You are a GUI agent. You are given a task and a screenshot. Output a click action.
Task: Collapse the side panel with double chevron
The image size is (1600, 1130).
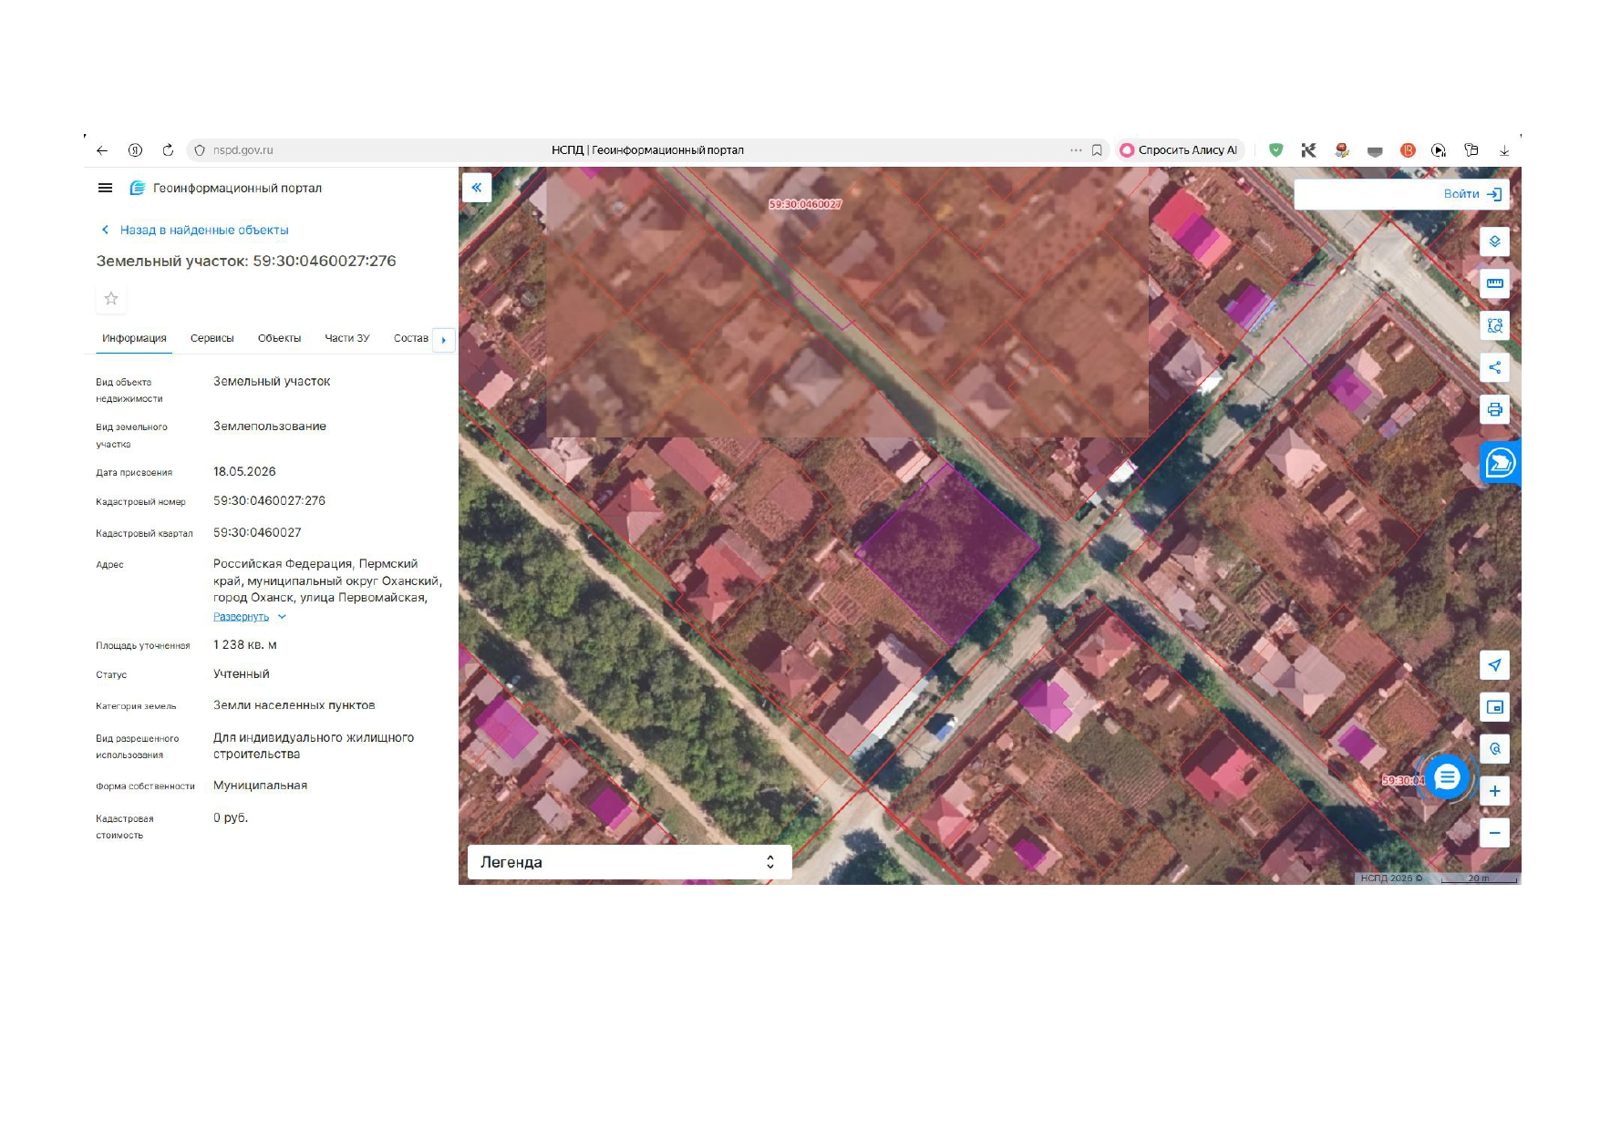(477, 187)
